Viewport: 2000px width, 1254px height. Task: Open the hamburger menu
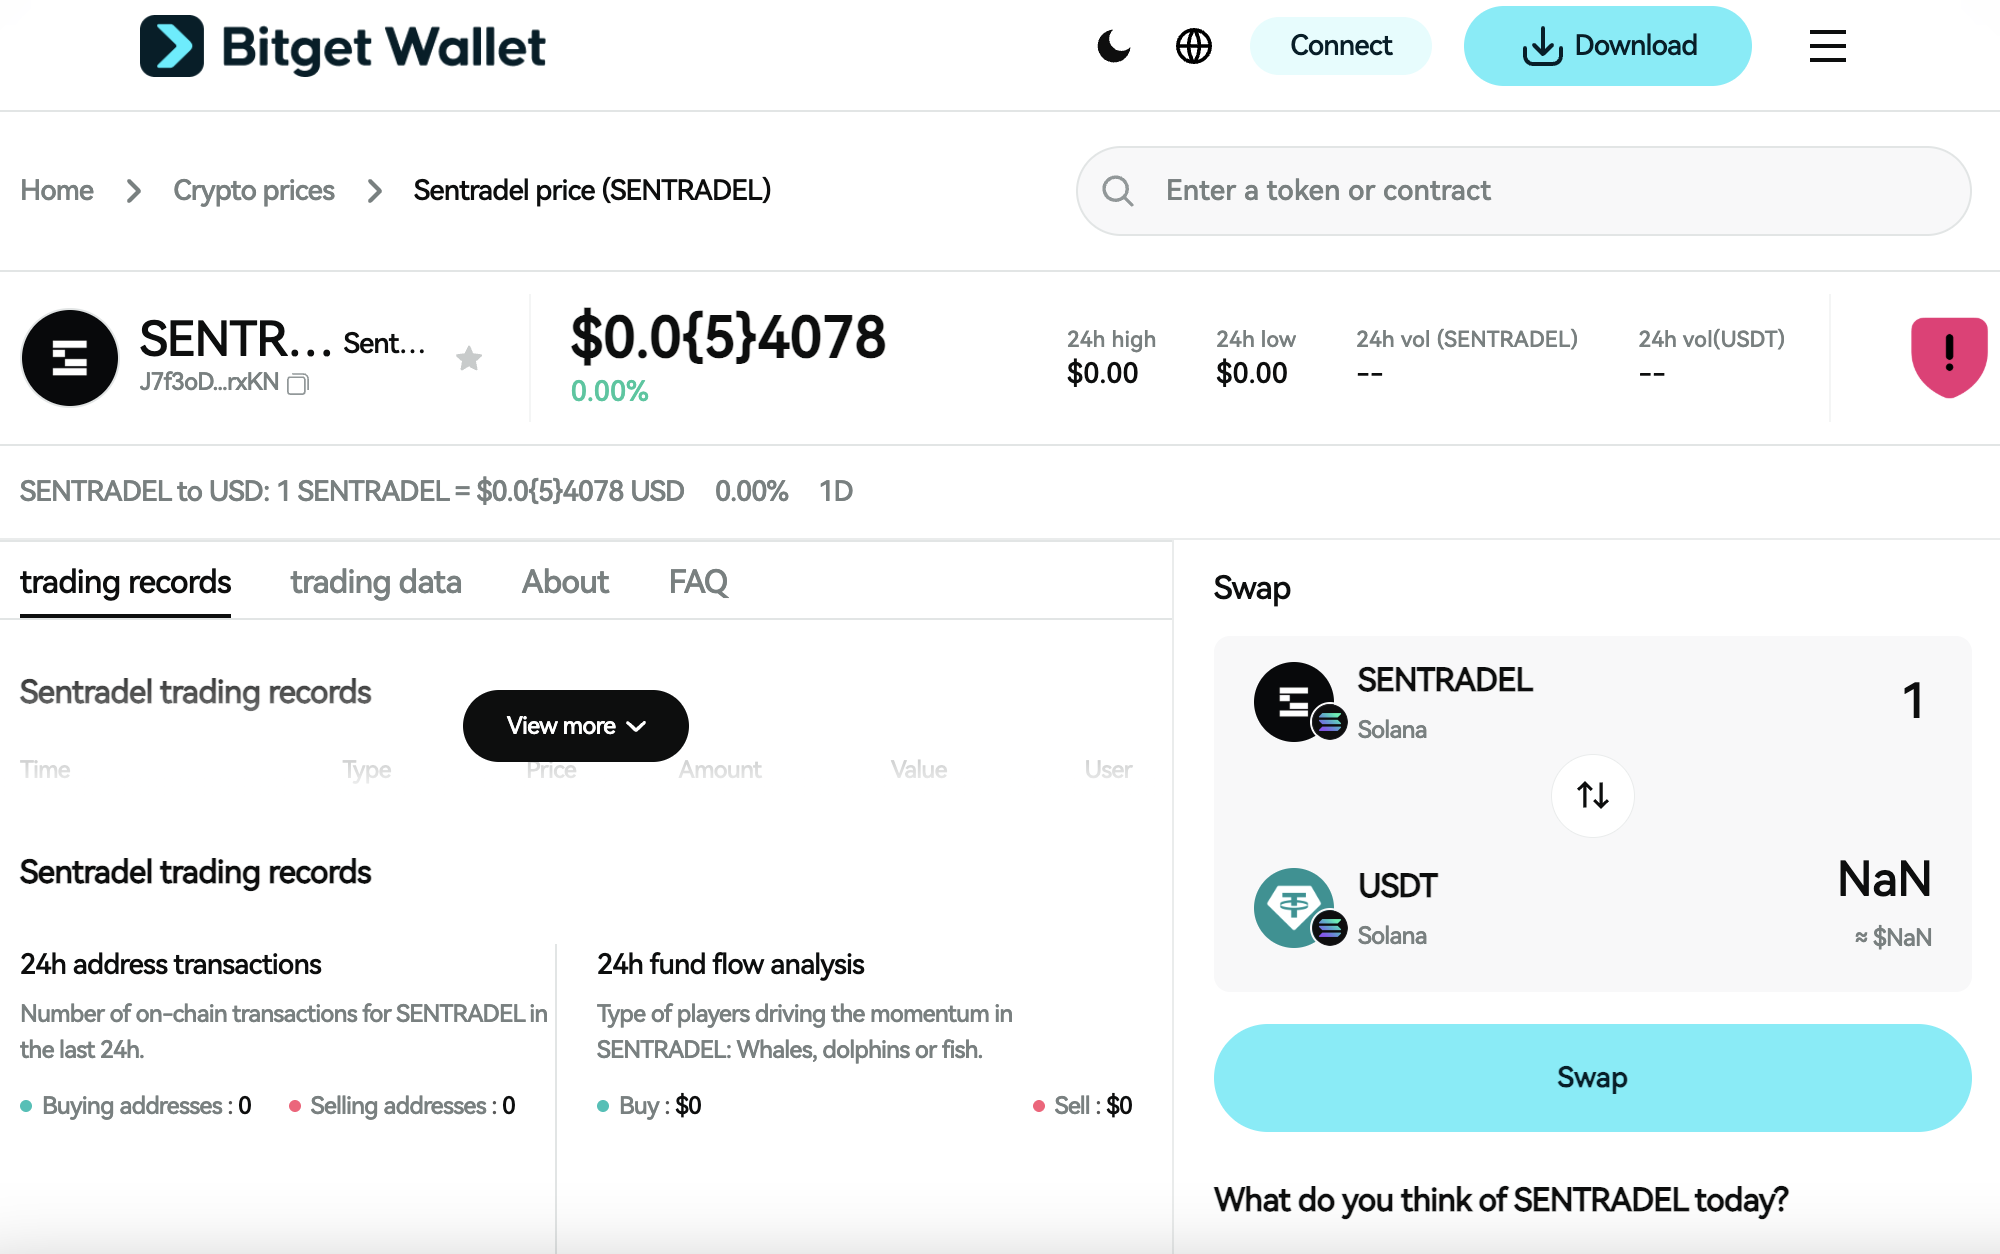(x=1827, y=46)
